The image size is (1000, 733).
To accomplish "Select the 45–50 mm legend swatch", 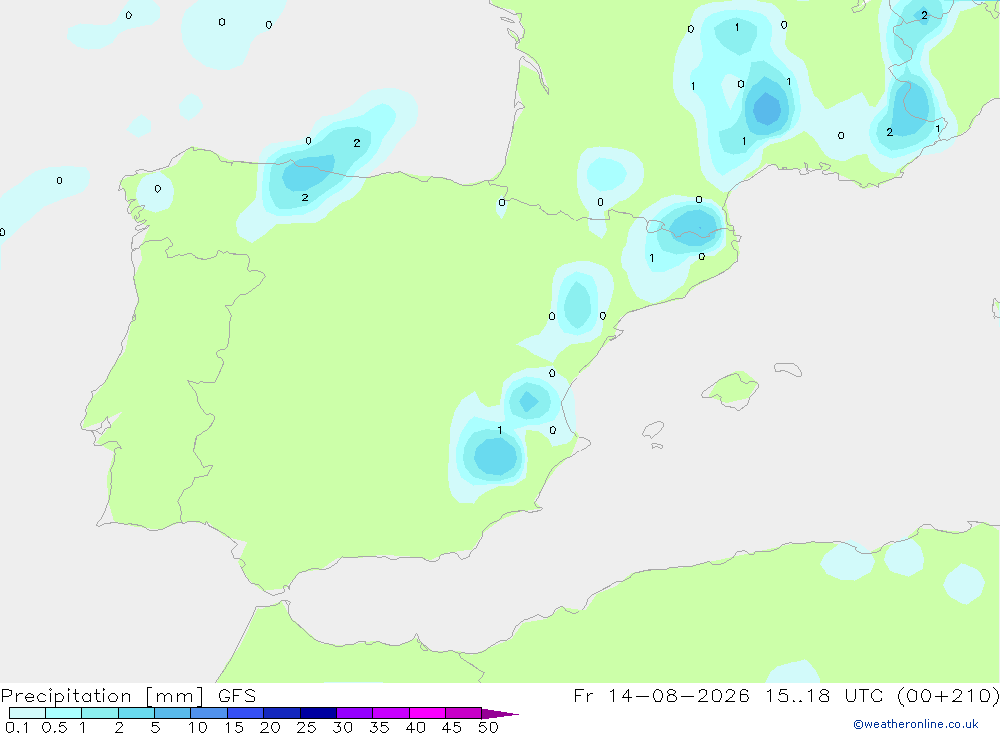I will (464, 713).
